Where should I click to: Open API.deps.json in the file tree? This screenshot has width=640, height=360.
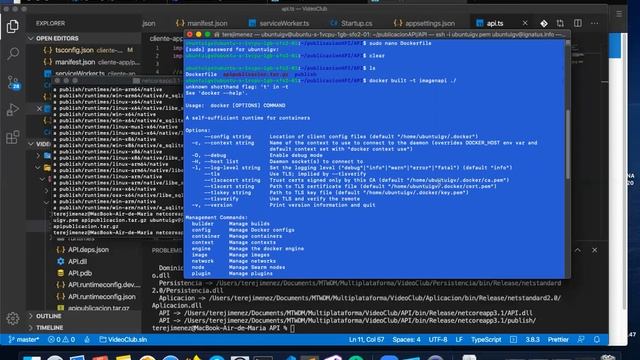click(x=88, y=249)
